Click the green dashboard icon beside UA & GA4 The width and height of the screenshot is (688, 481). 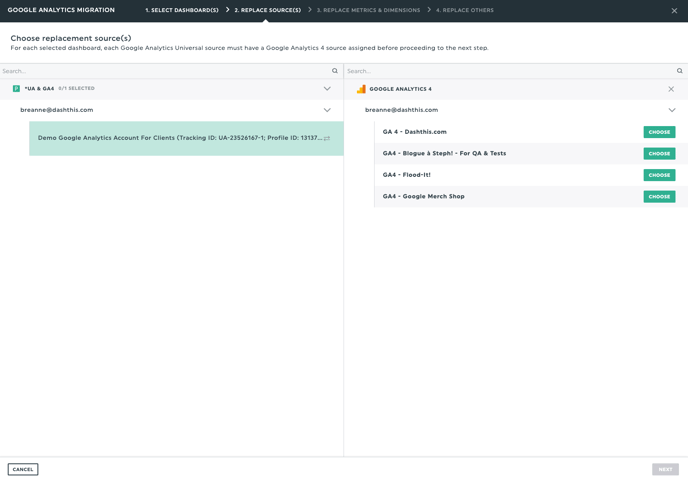[x=16, y=89]
